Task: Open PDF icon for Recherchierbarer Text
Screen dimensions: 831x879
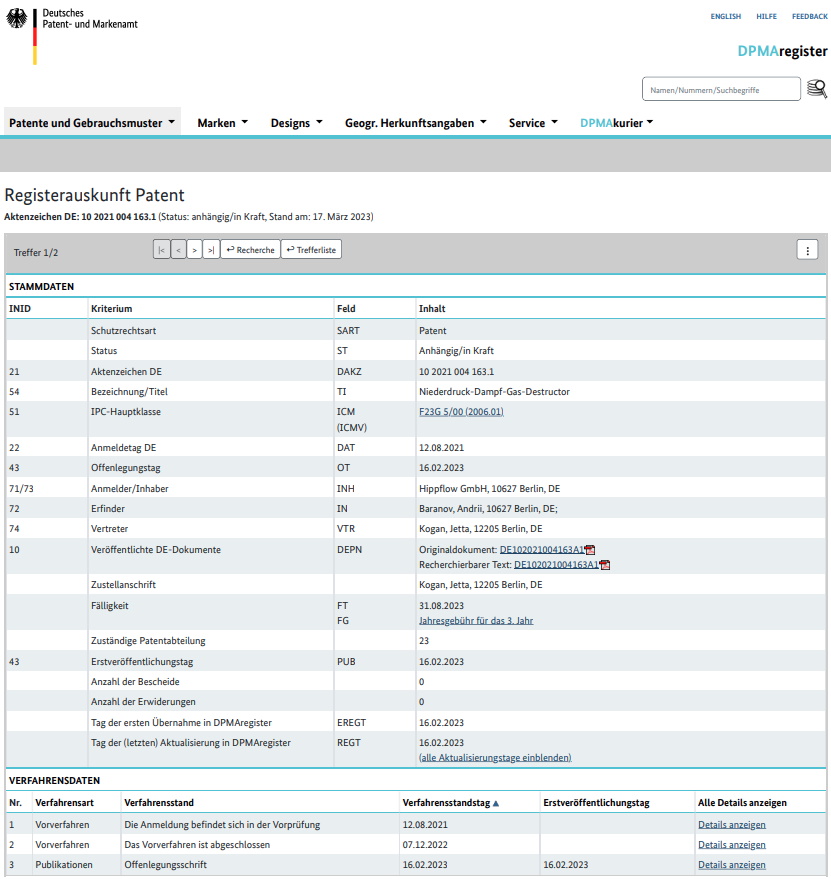Action: point(605,564)
